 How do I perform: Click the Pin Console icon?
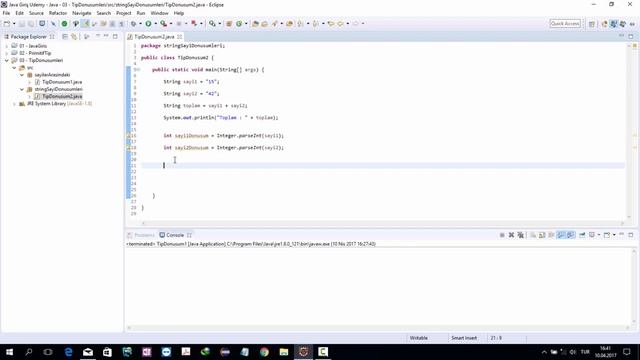(582, 235)
